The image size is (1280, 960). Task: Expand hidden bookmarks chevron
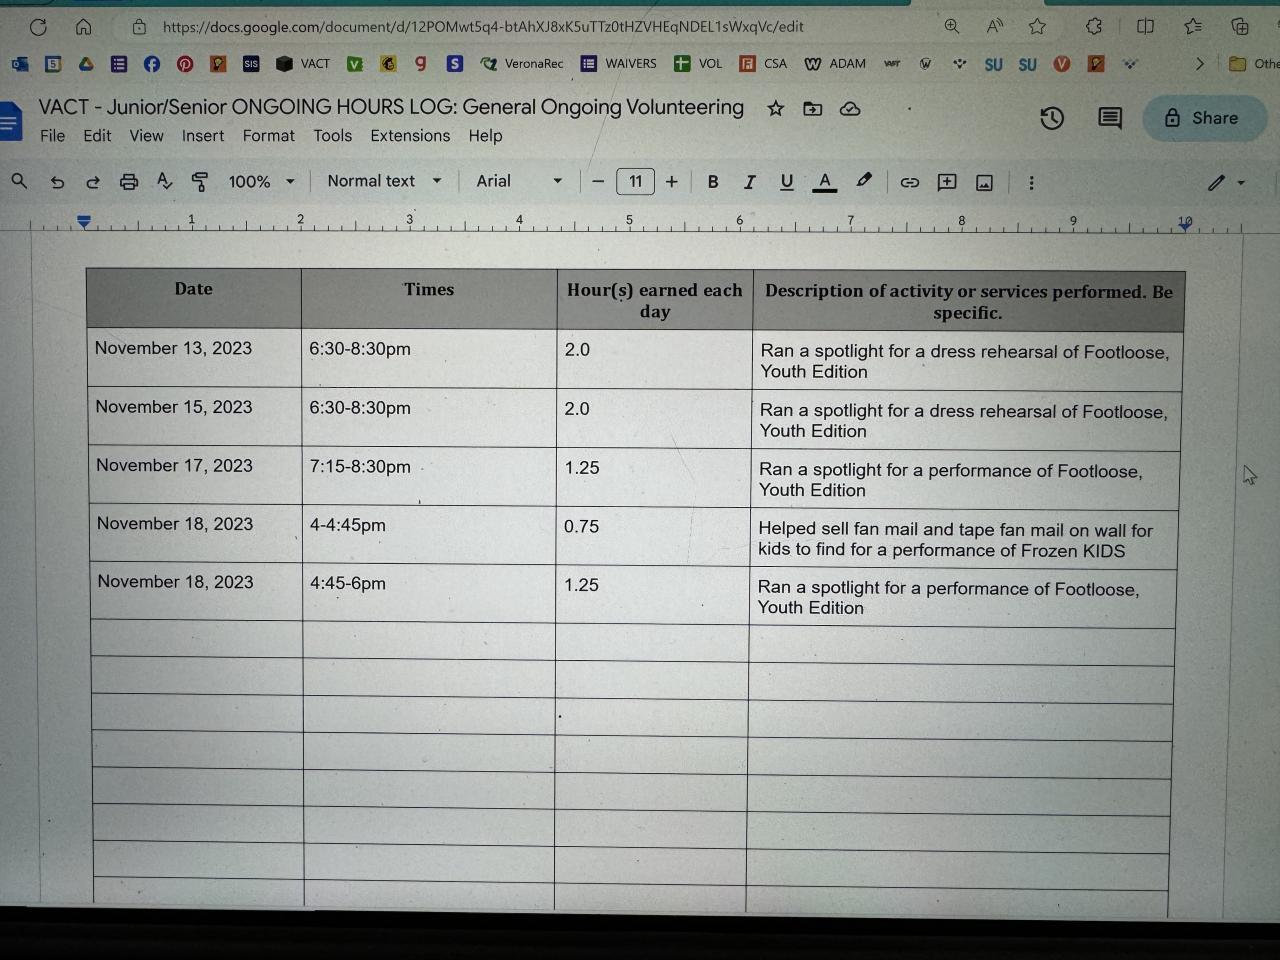coord(1199,64)
